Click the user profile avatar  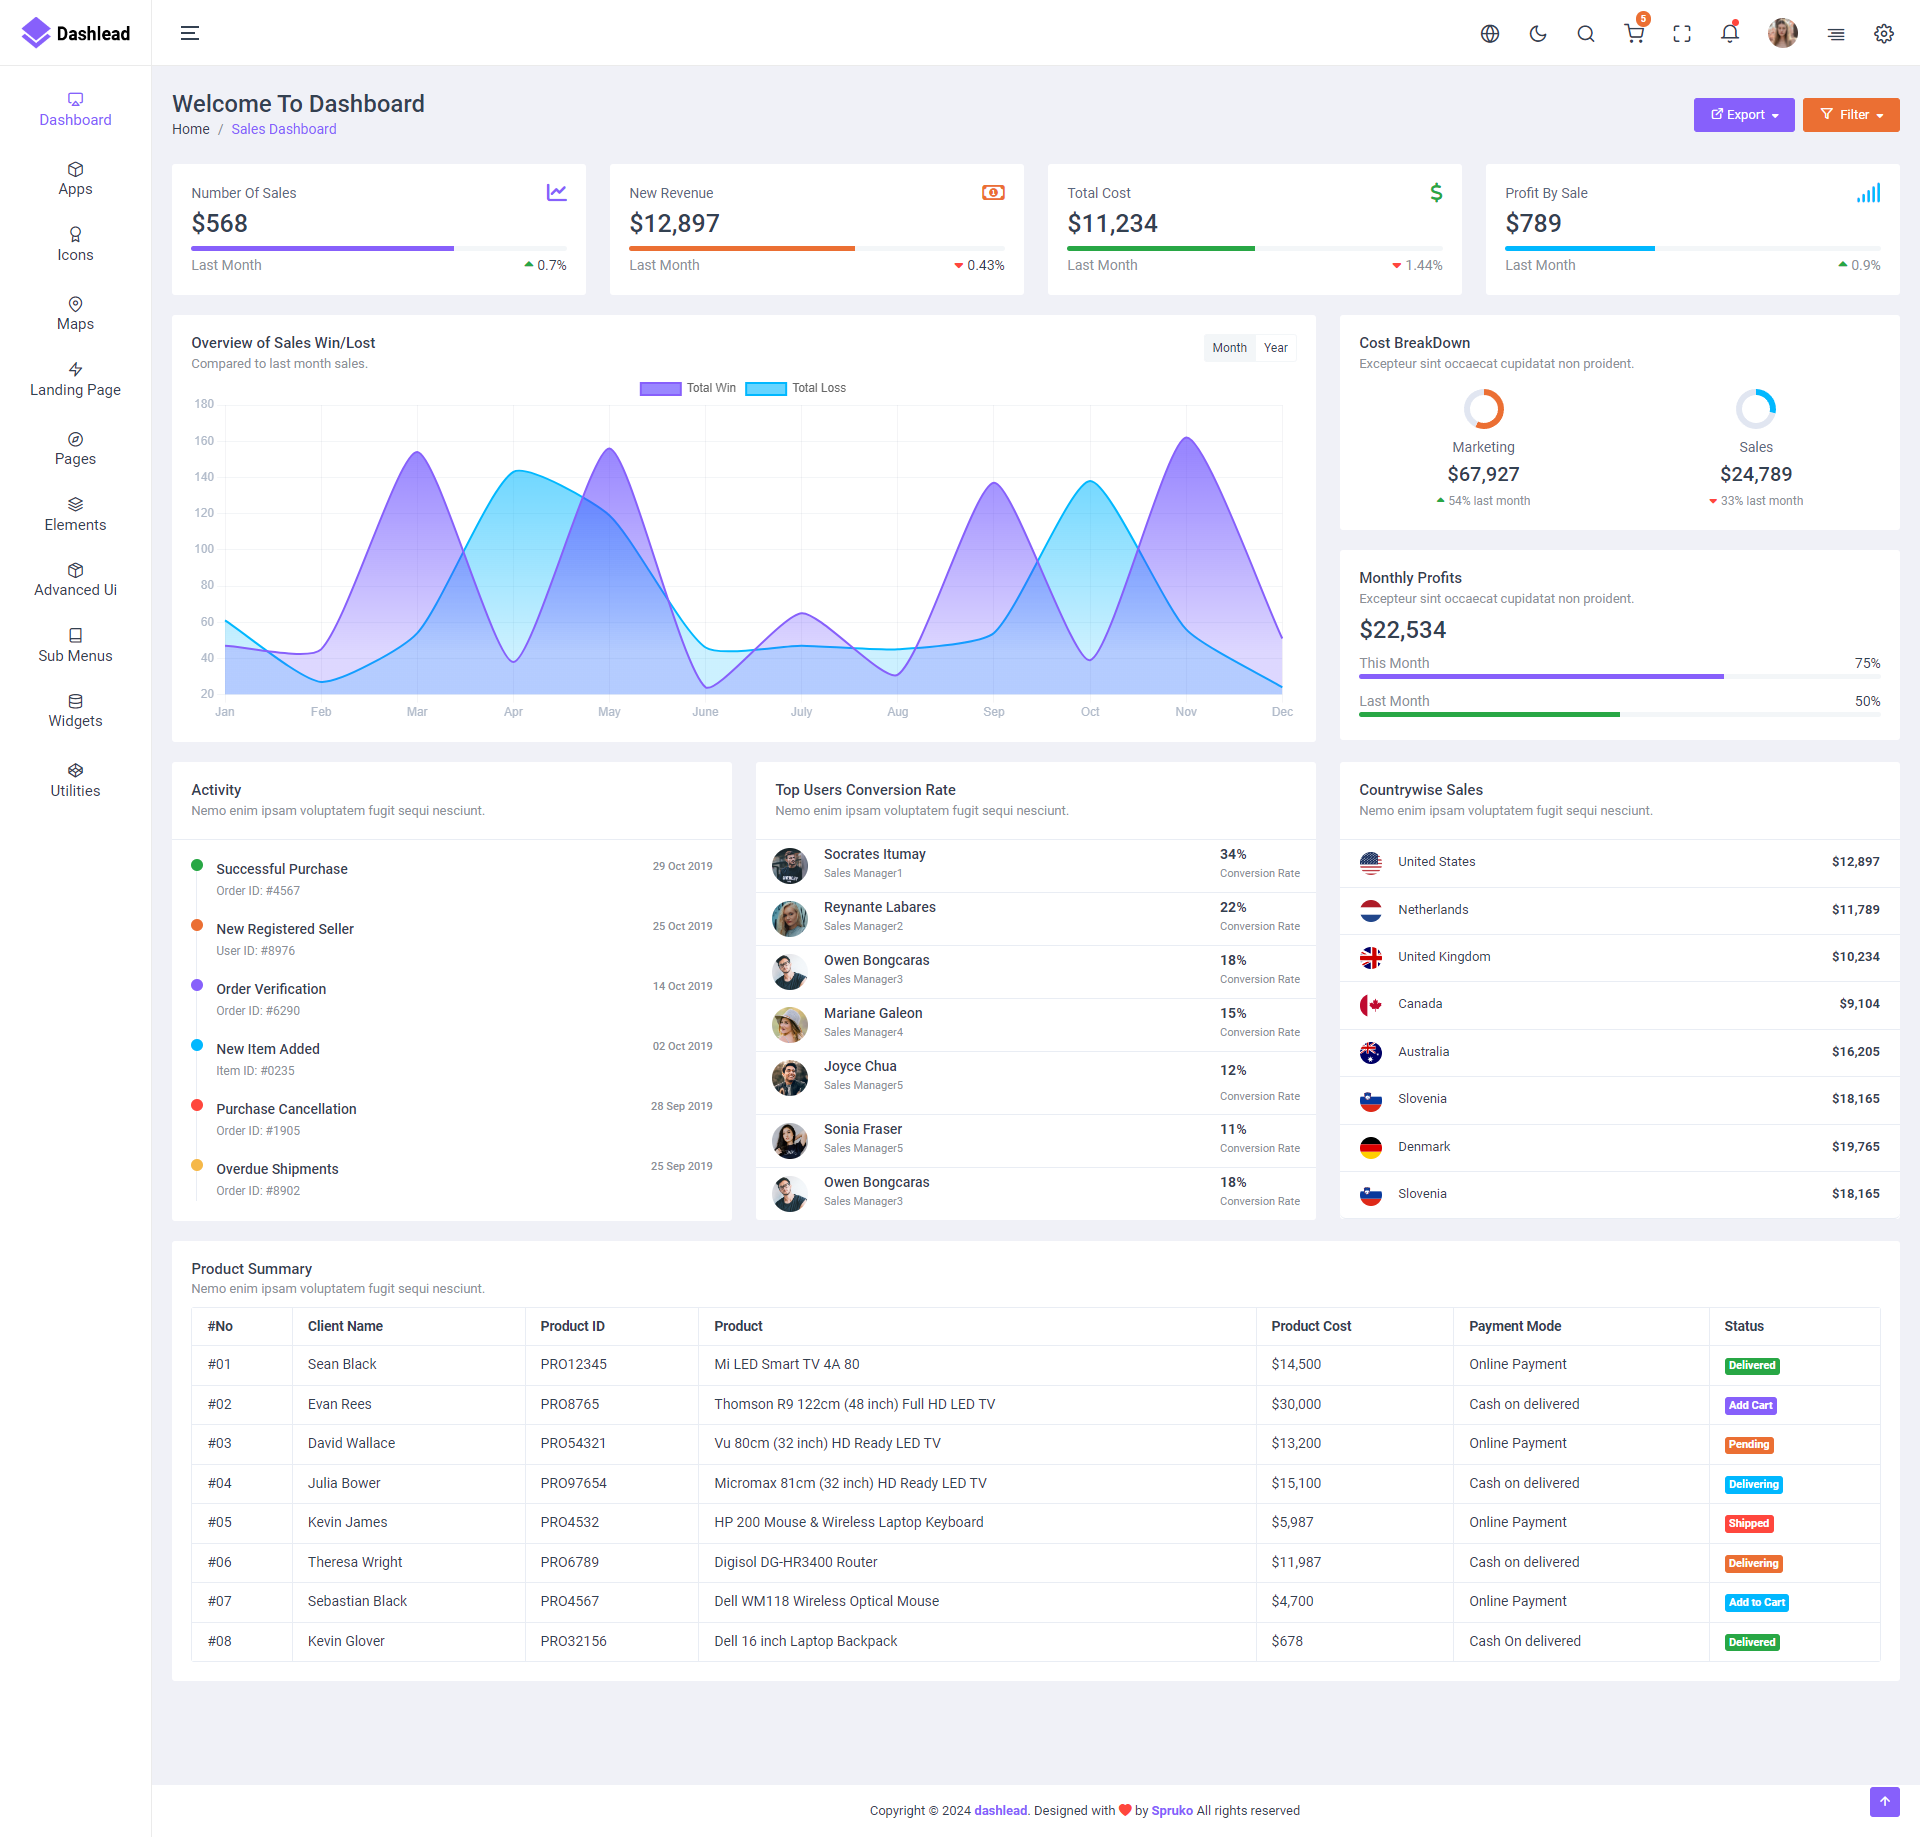(1782, 34)
